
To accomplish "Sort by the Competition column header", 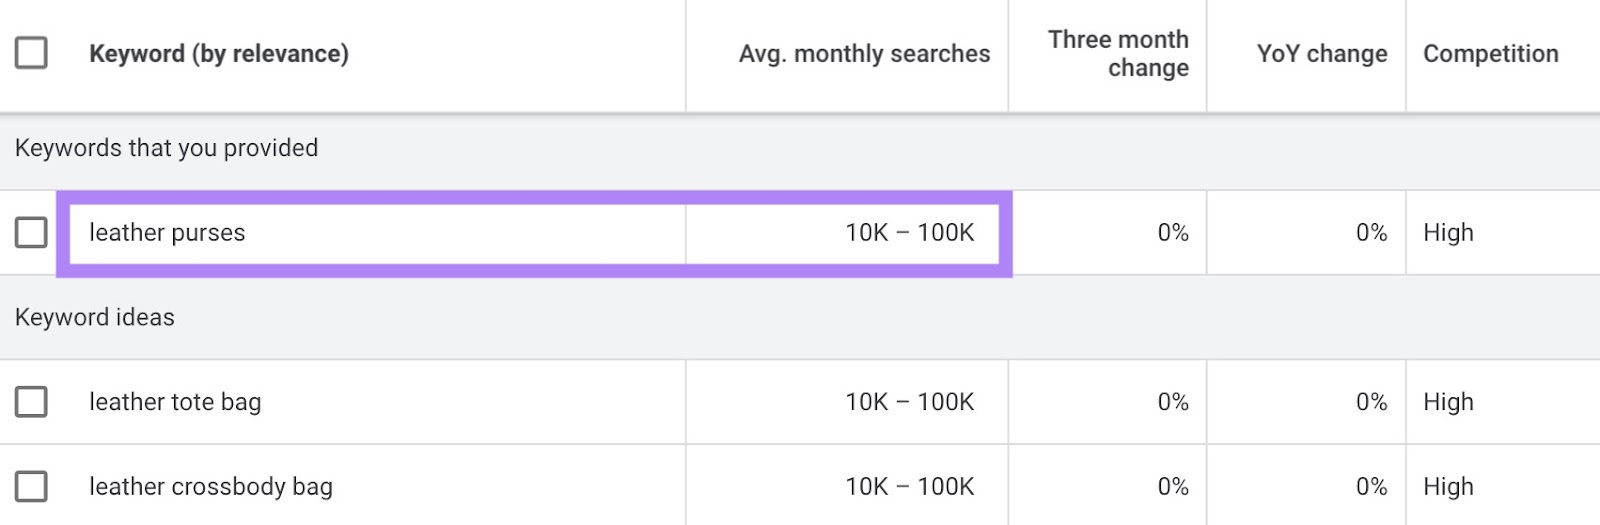I will coord(1490,54).
